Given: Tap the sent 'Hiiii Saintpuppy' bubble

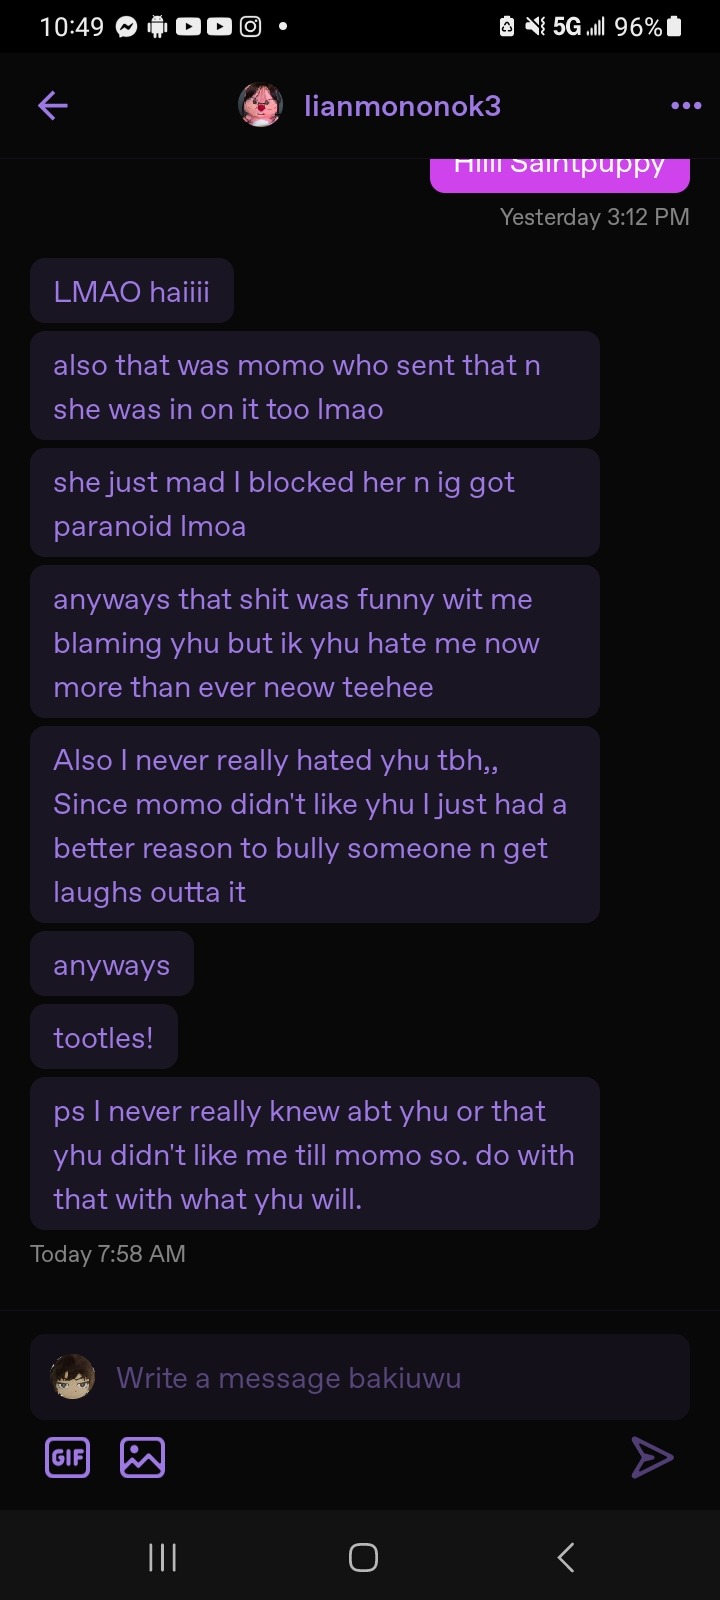Looking at the screenshot, I should tap(560, 172).
